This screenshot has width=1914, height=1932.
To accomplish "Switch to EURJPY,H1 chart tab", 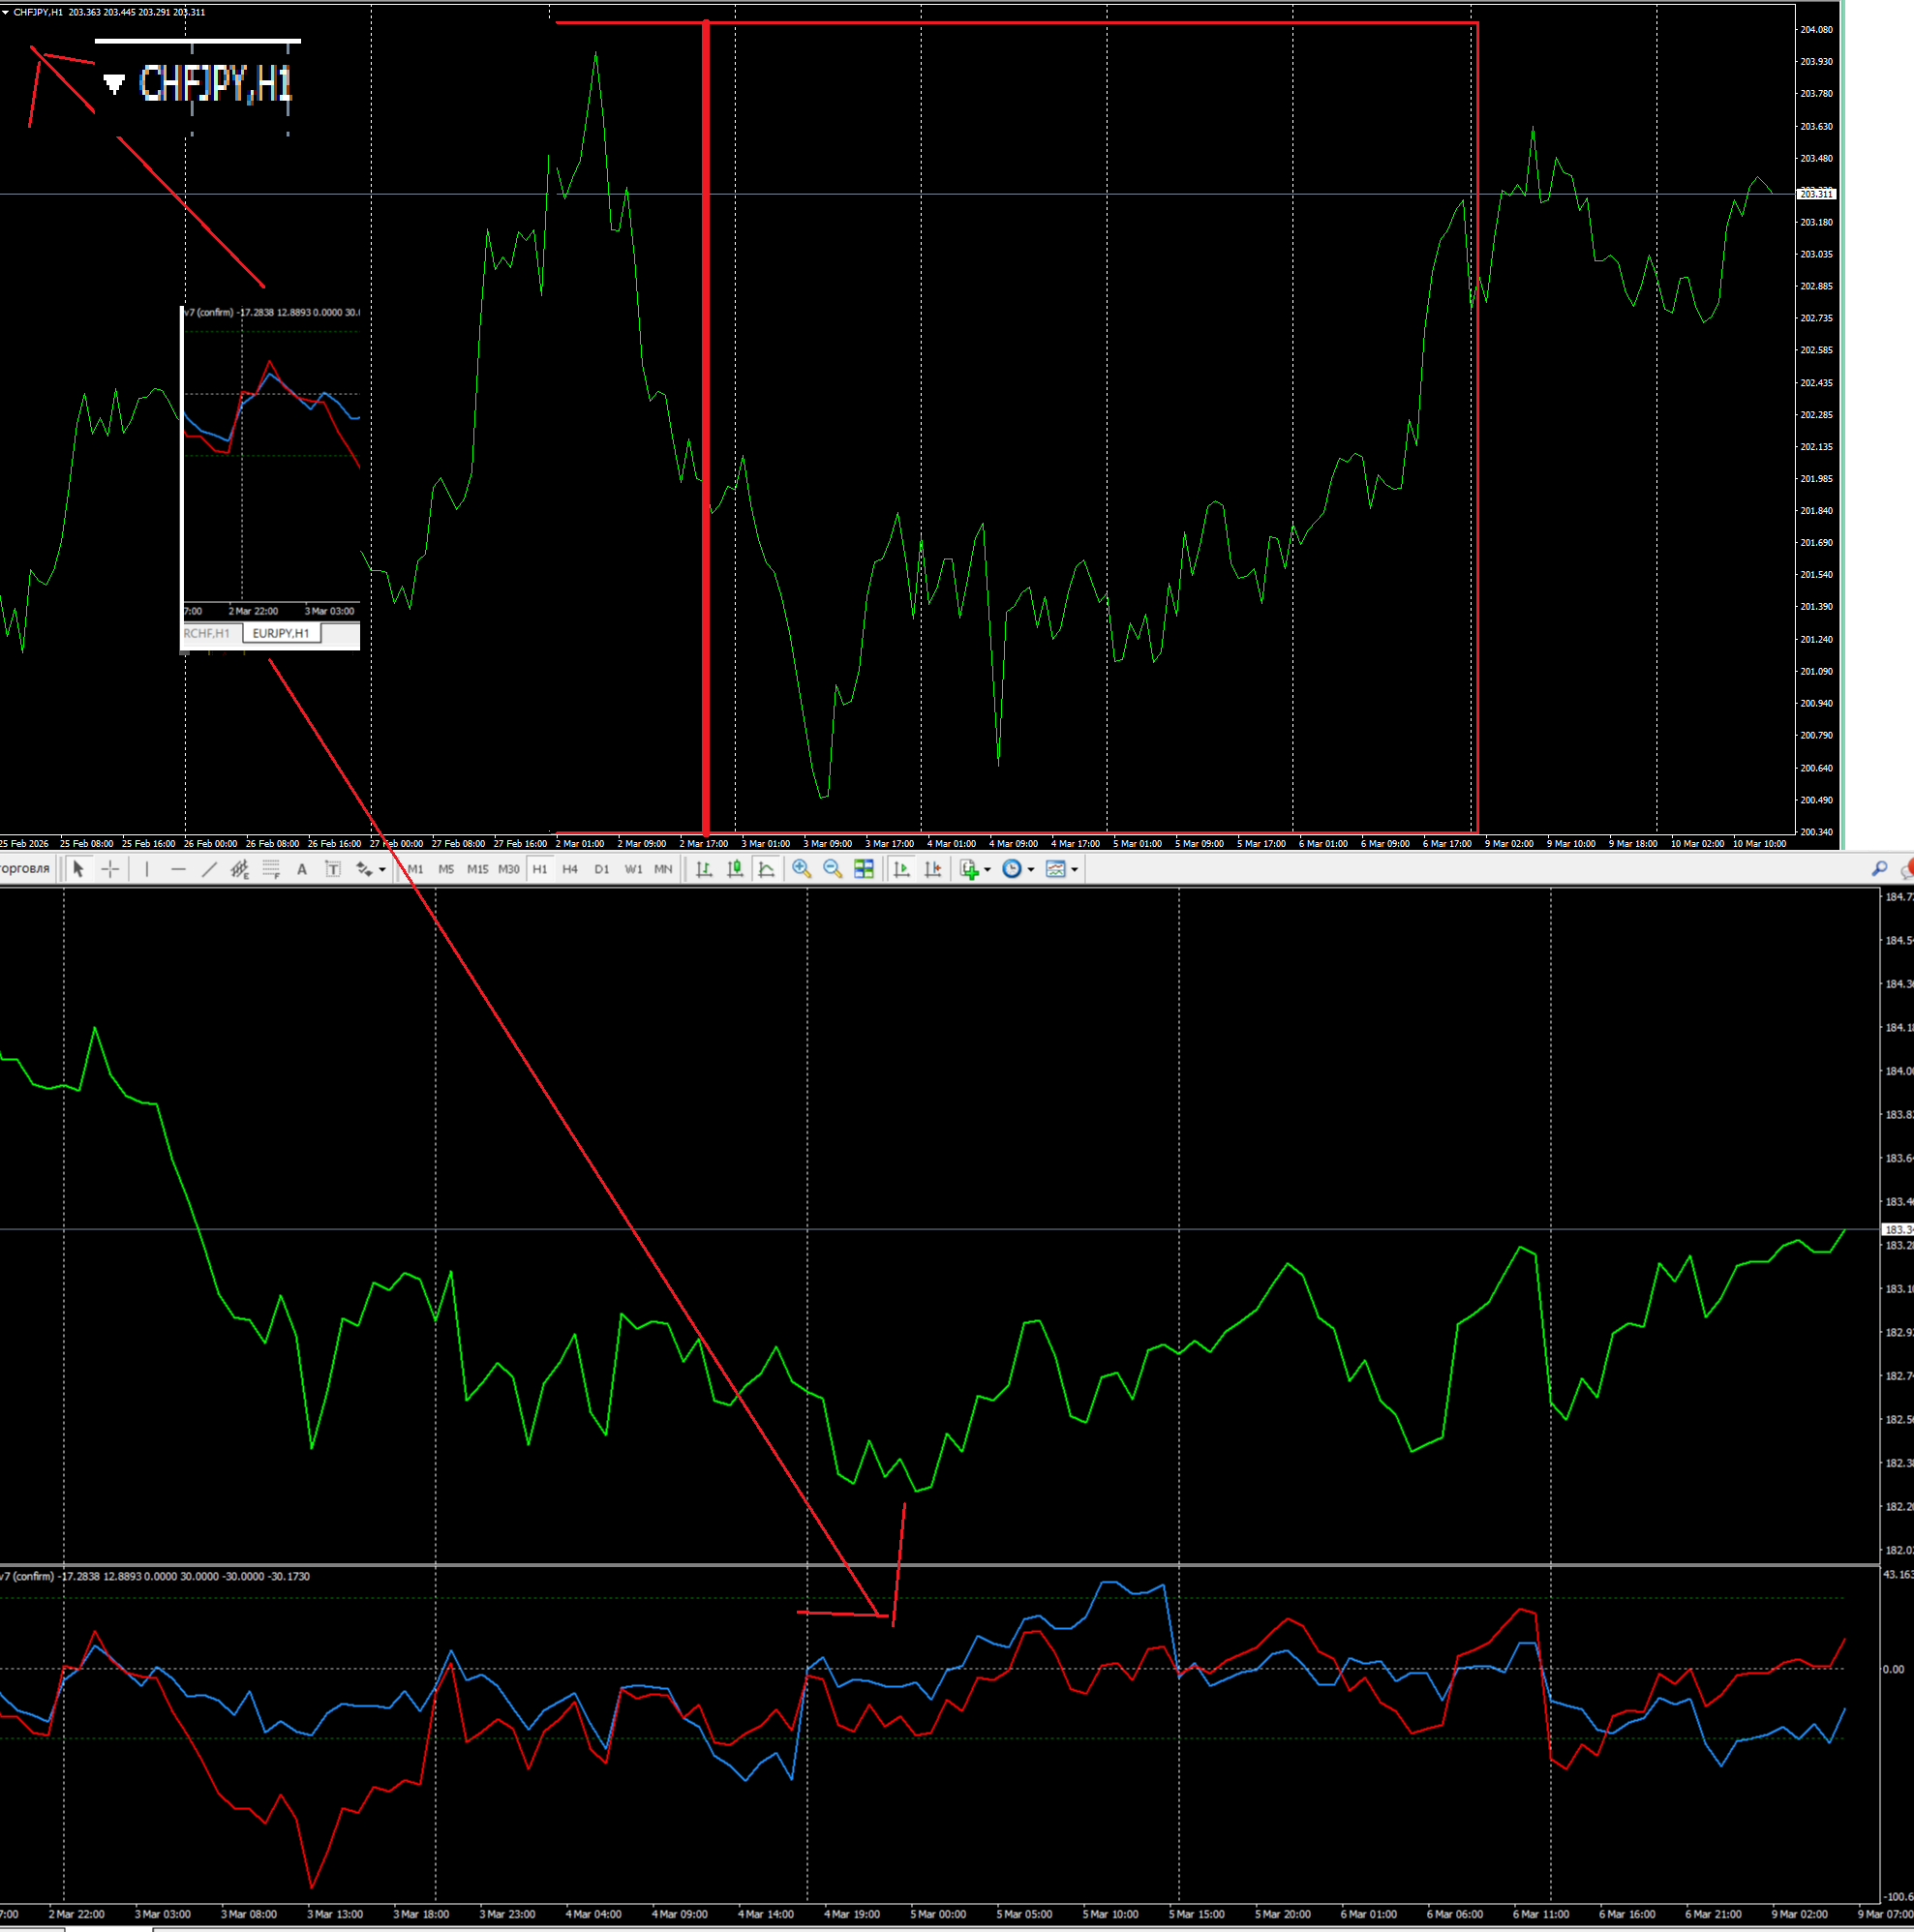I will pyautogui.click(x=280, y=633).
